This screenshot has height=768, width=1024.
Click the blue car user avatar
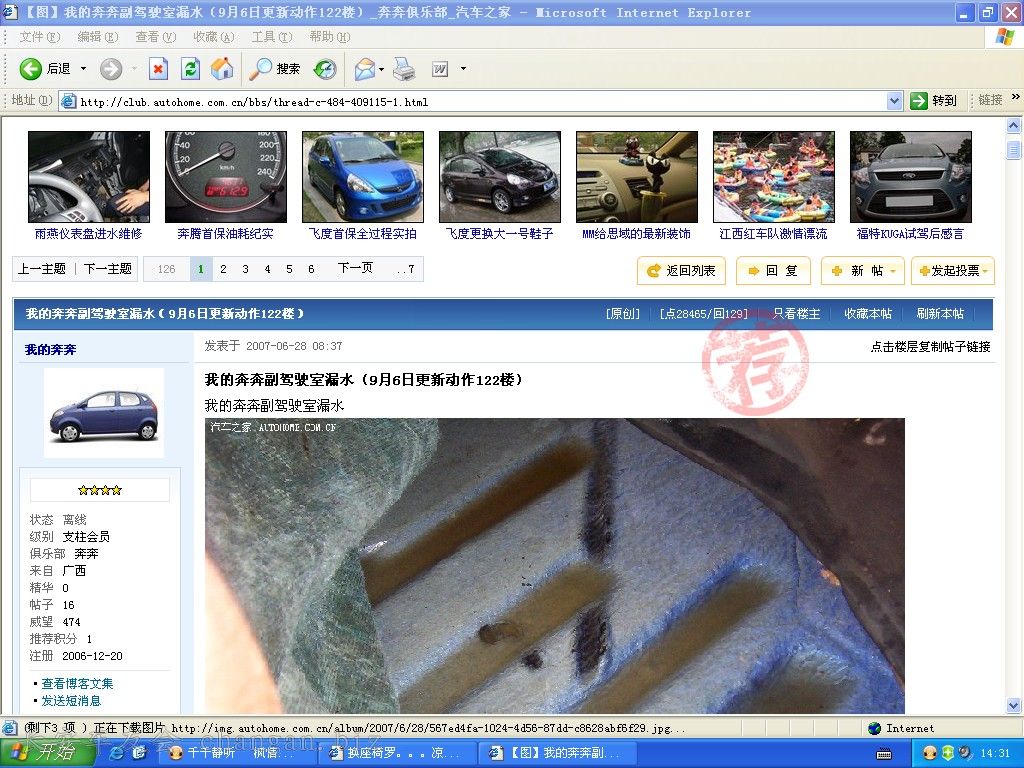click(104, 413)
